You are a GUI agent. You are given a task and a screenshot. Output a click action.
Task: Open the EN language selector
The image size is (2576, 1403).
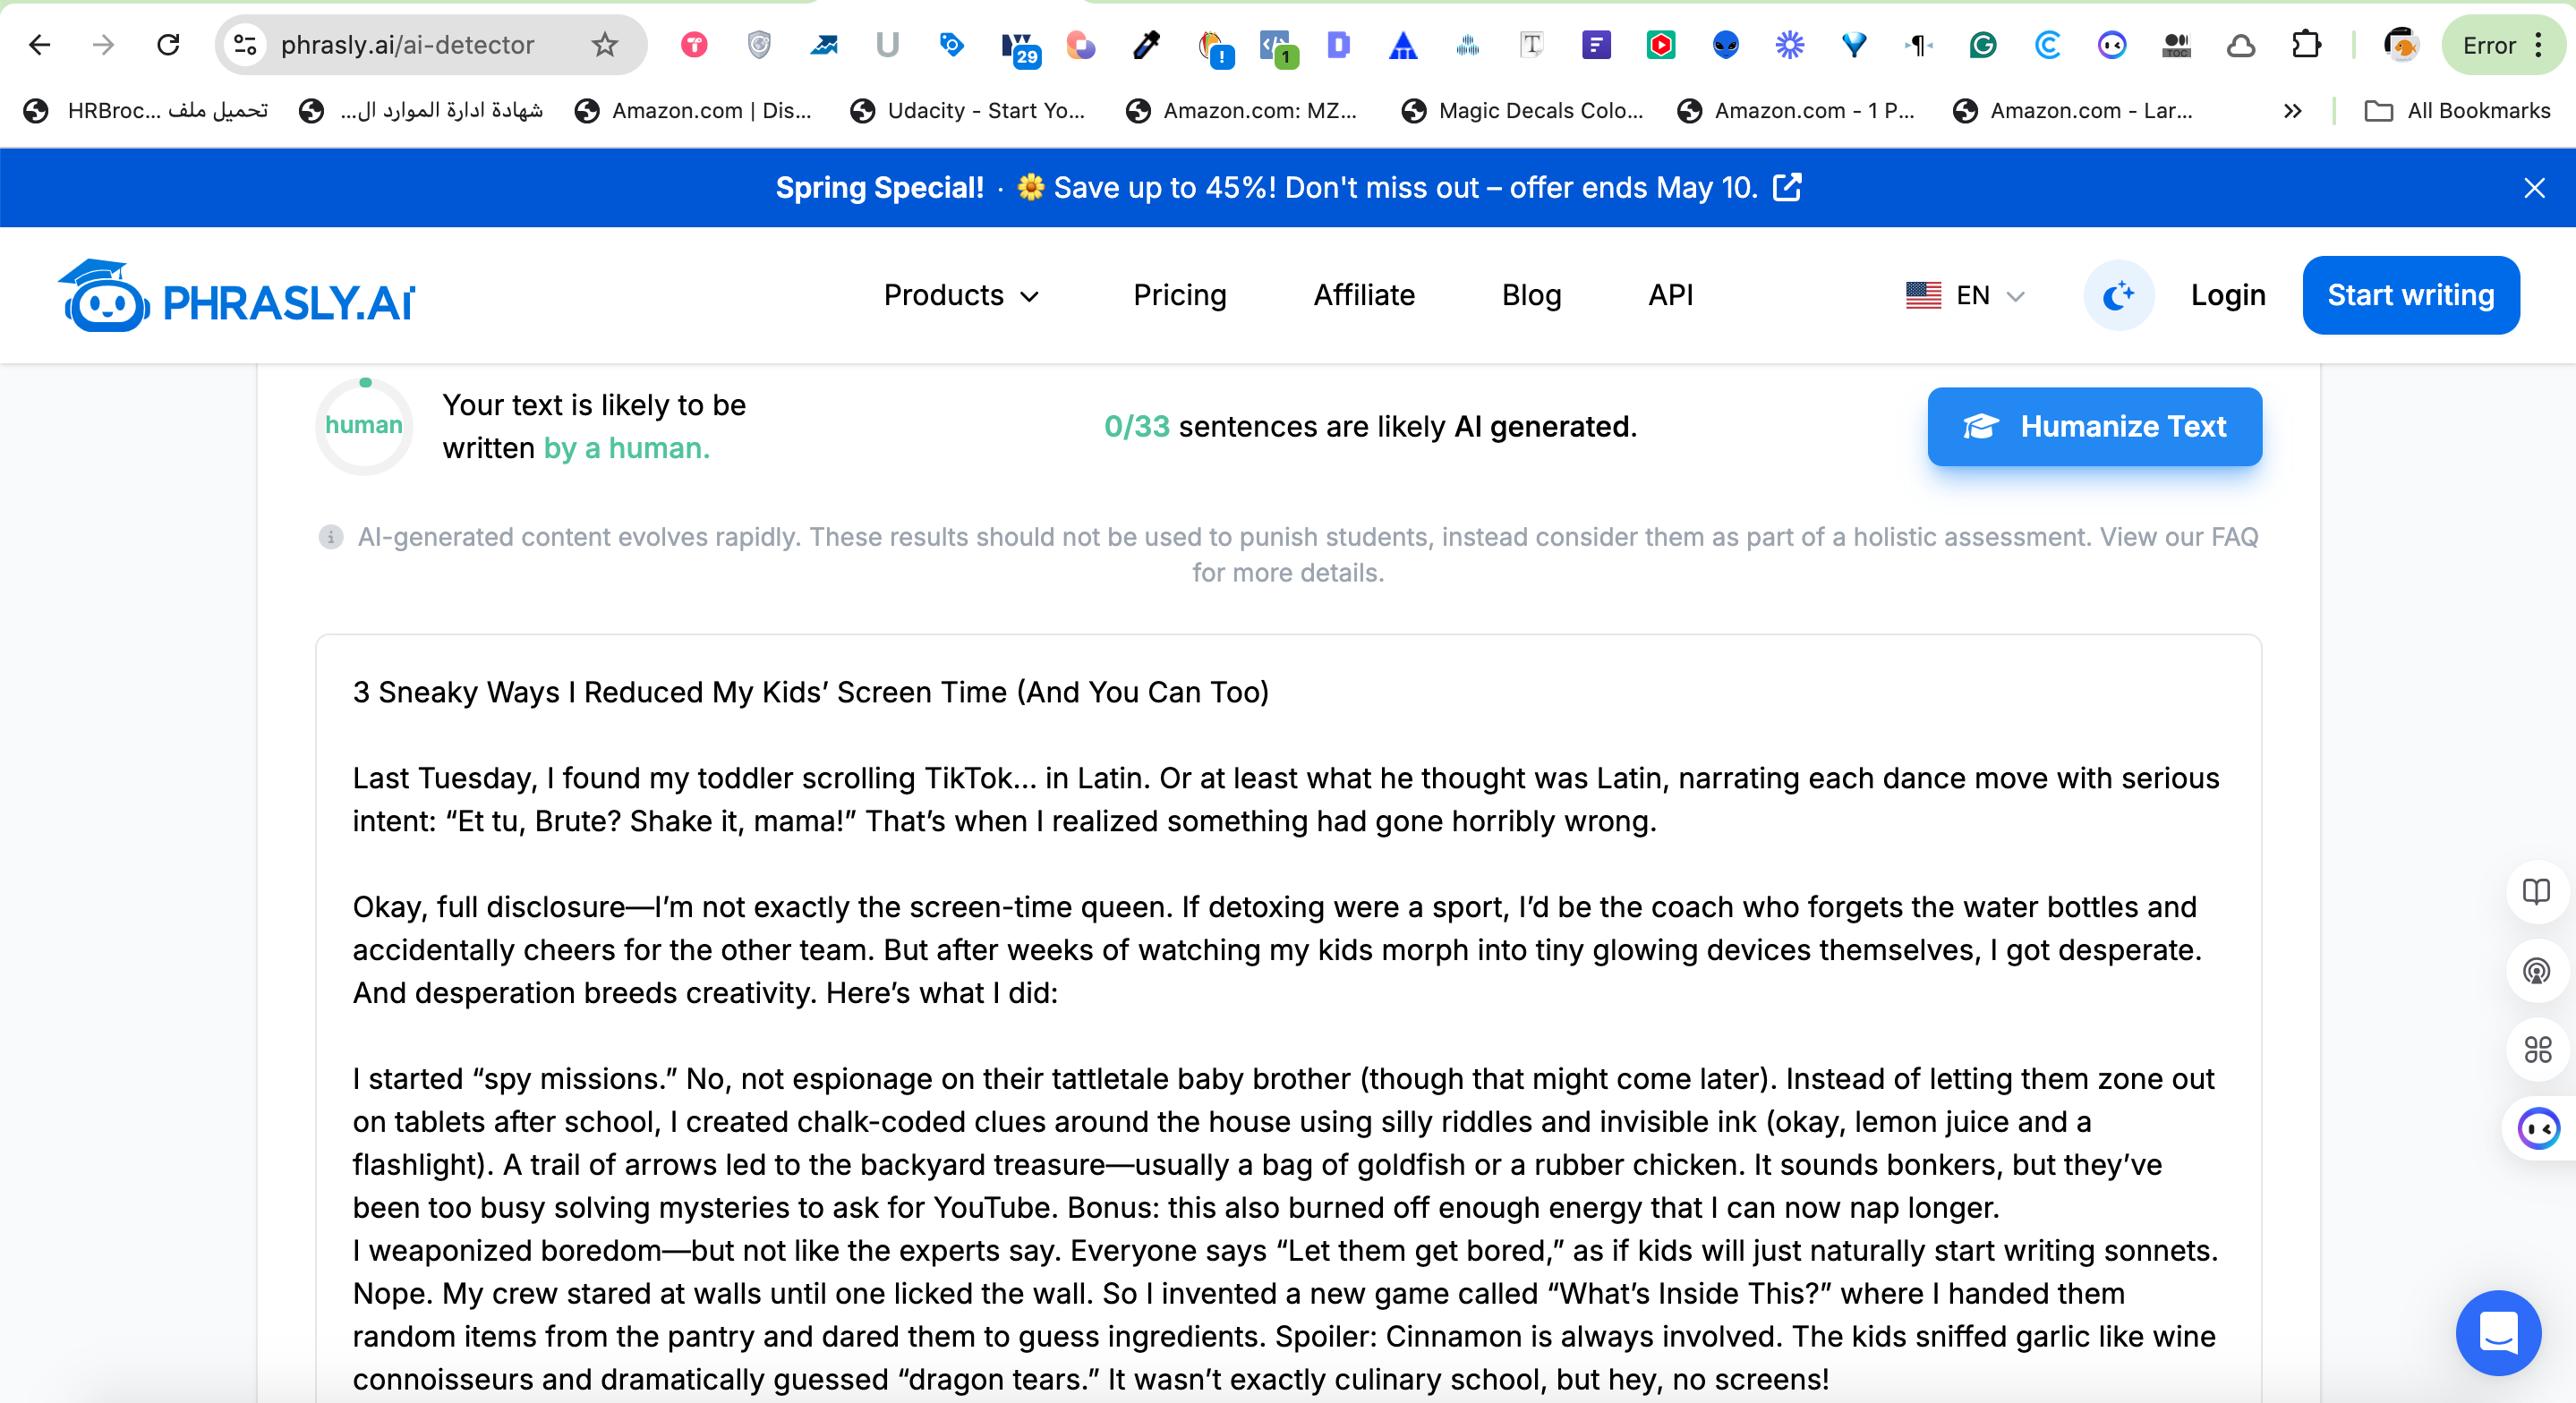pyautogui.click(x=1965, y=295)
